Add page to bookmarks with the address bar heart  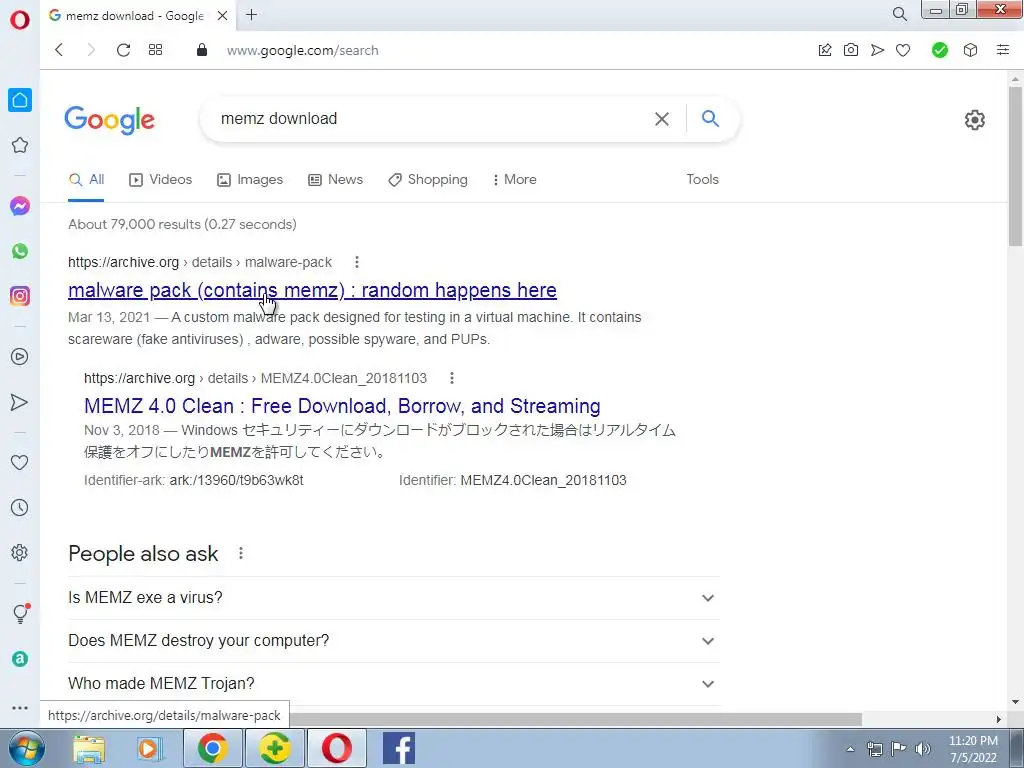pyautogui.click(x=903, y=50)
